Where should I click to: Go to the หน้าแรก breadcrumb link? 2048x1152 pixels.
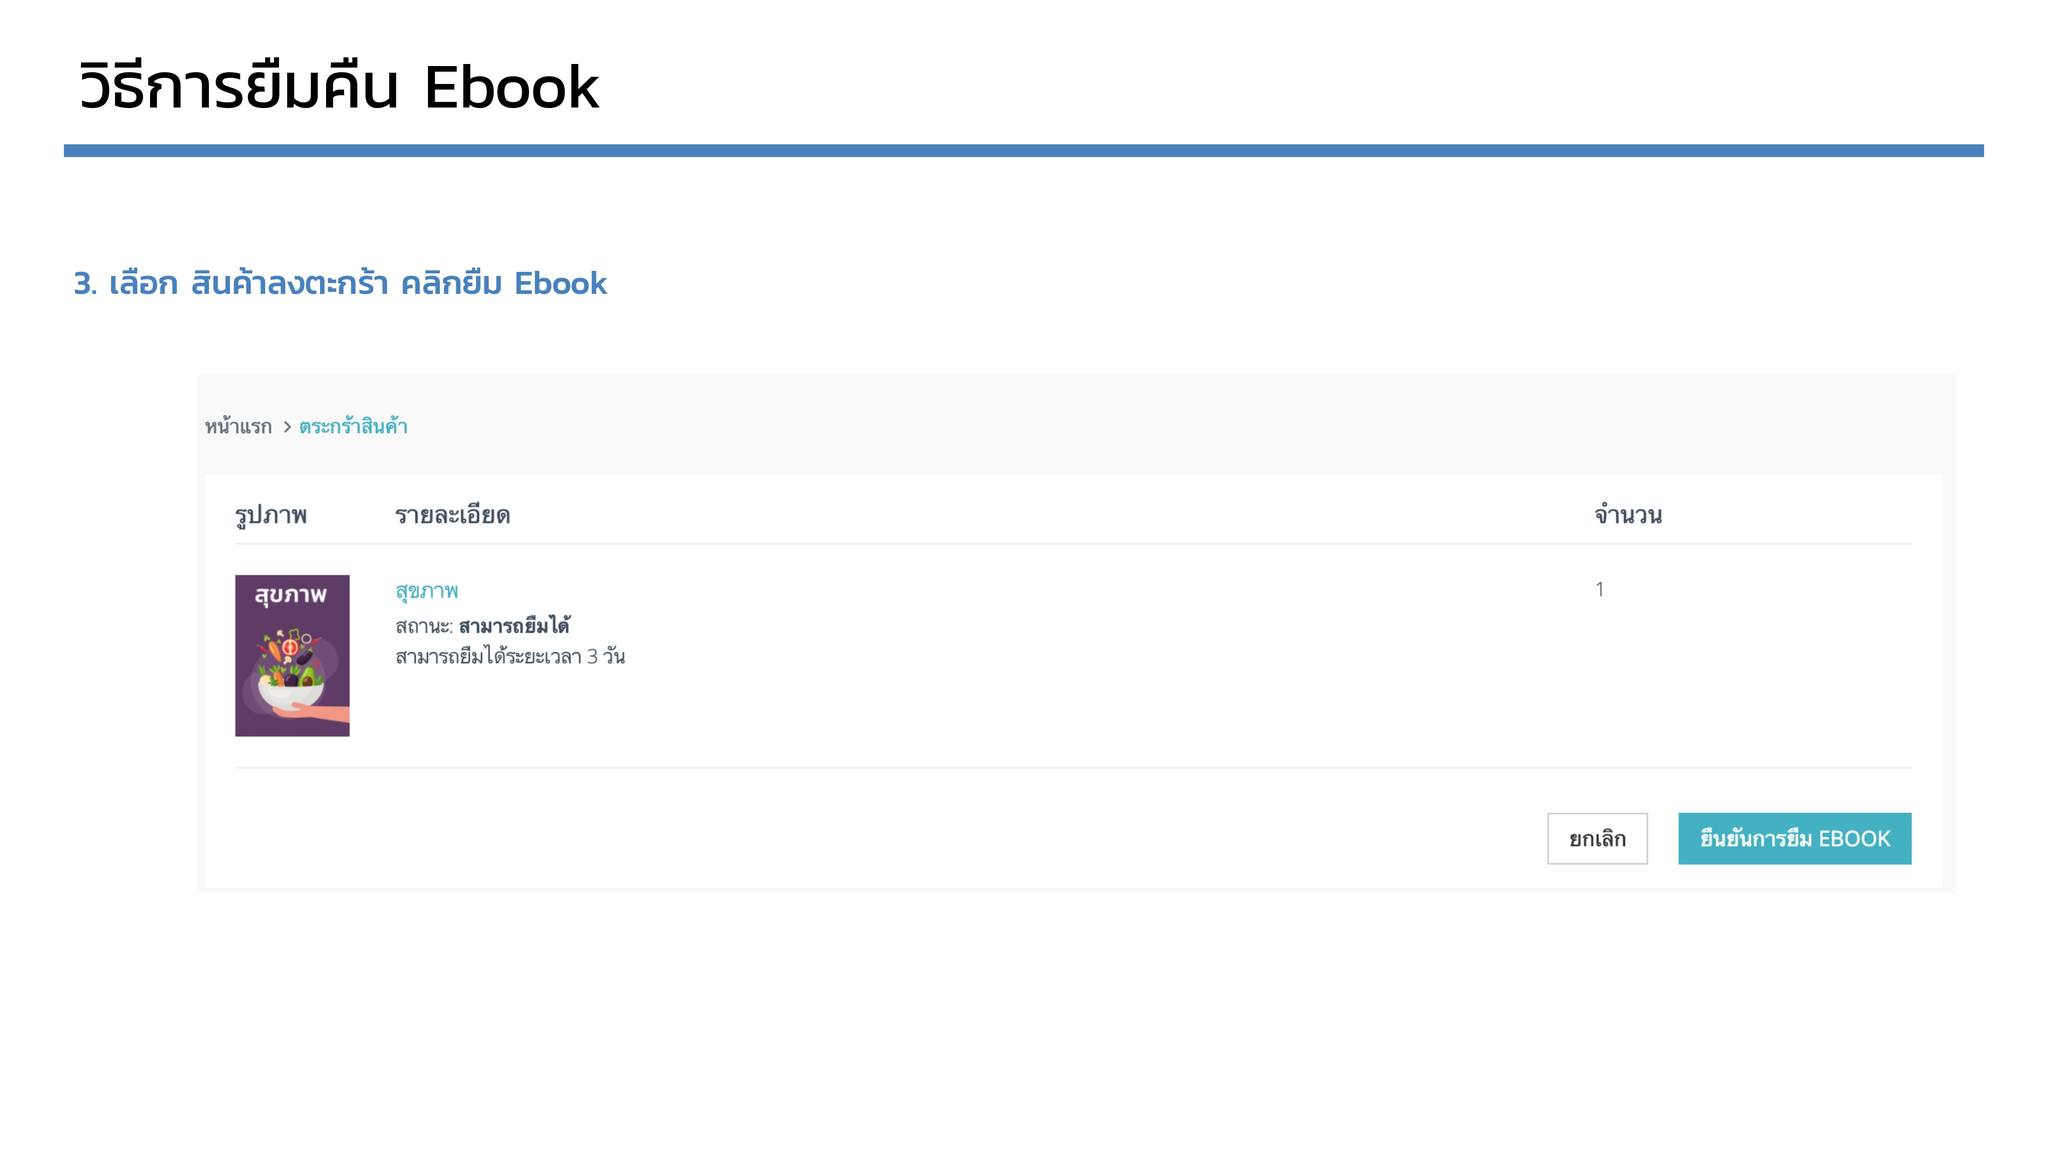(x=238, y=426)
